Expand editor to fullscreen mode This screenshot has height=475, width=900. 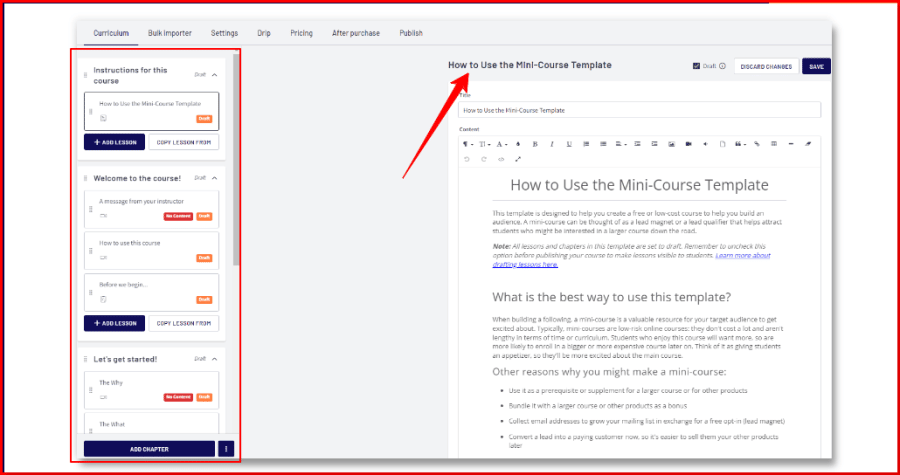[518, 159]
